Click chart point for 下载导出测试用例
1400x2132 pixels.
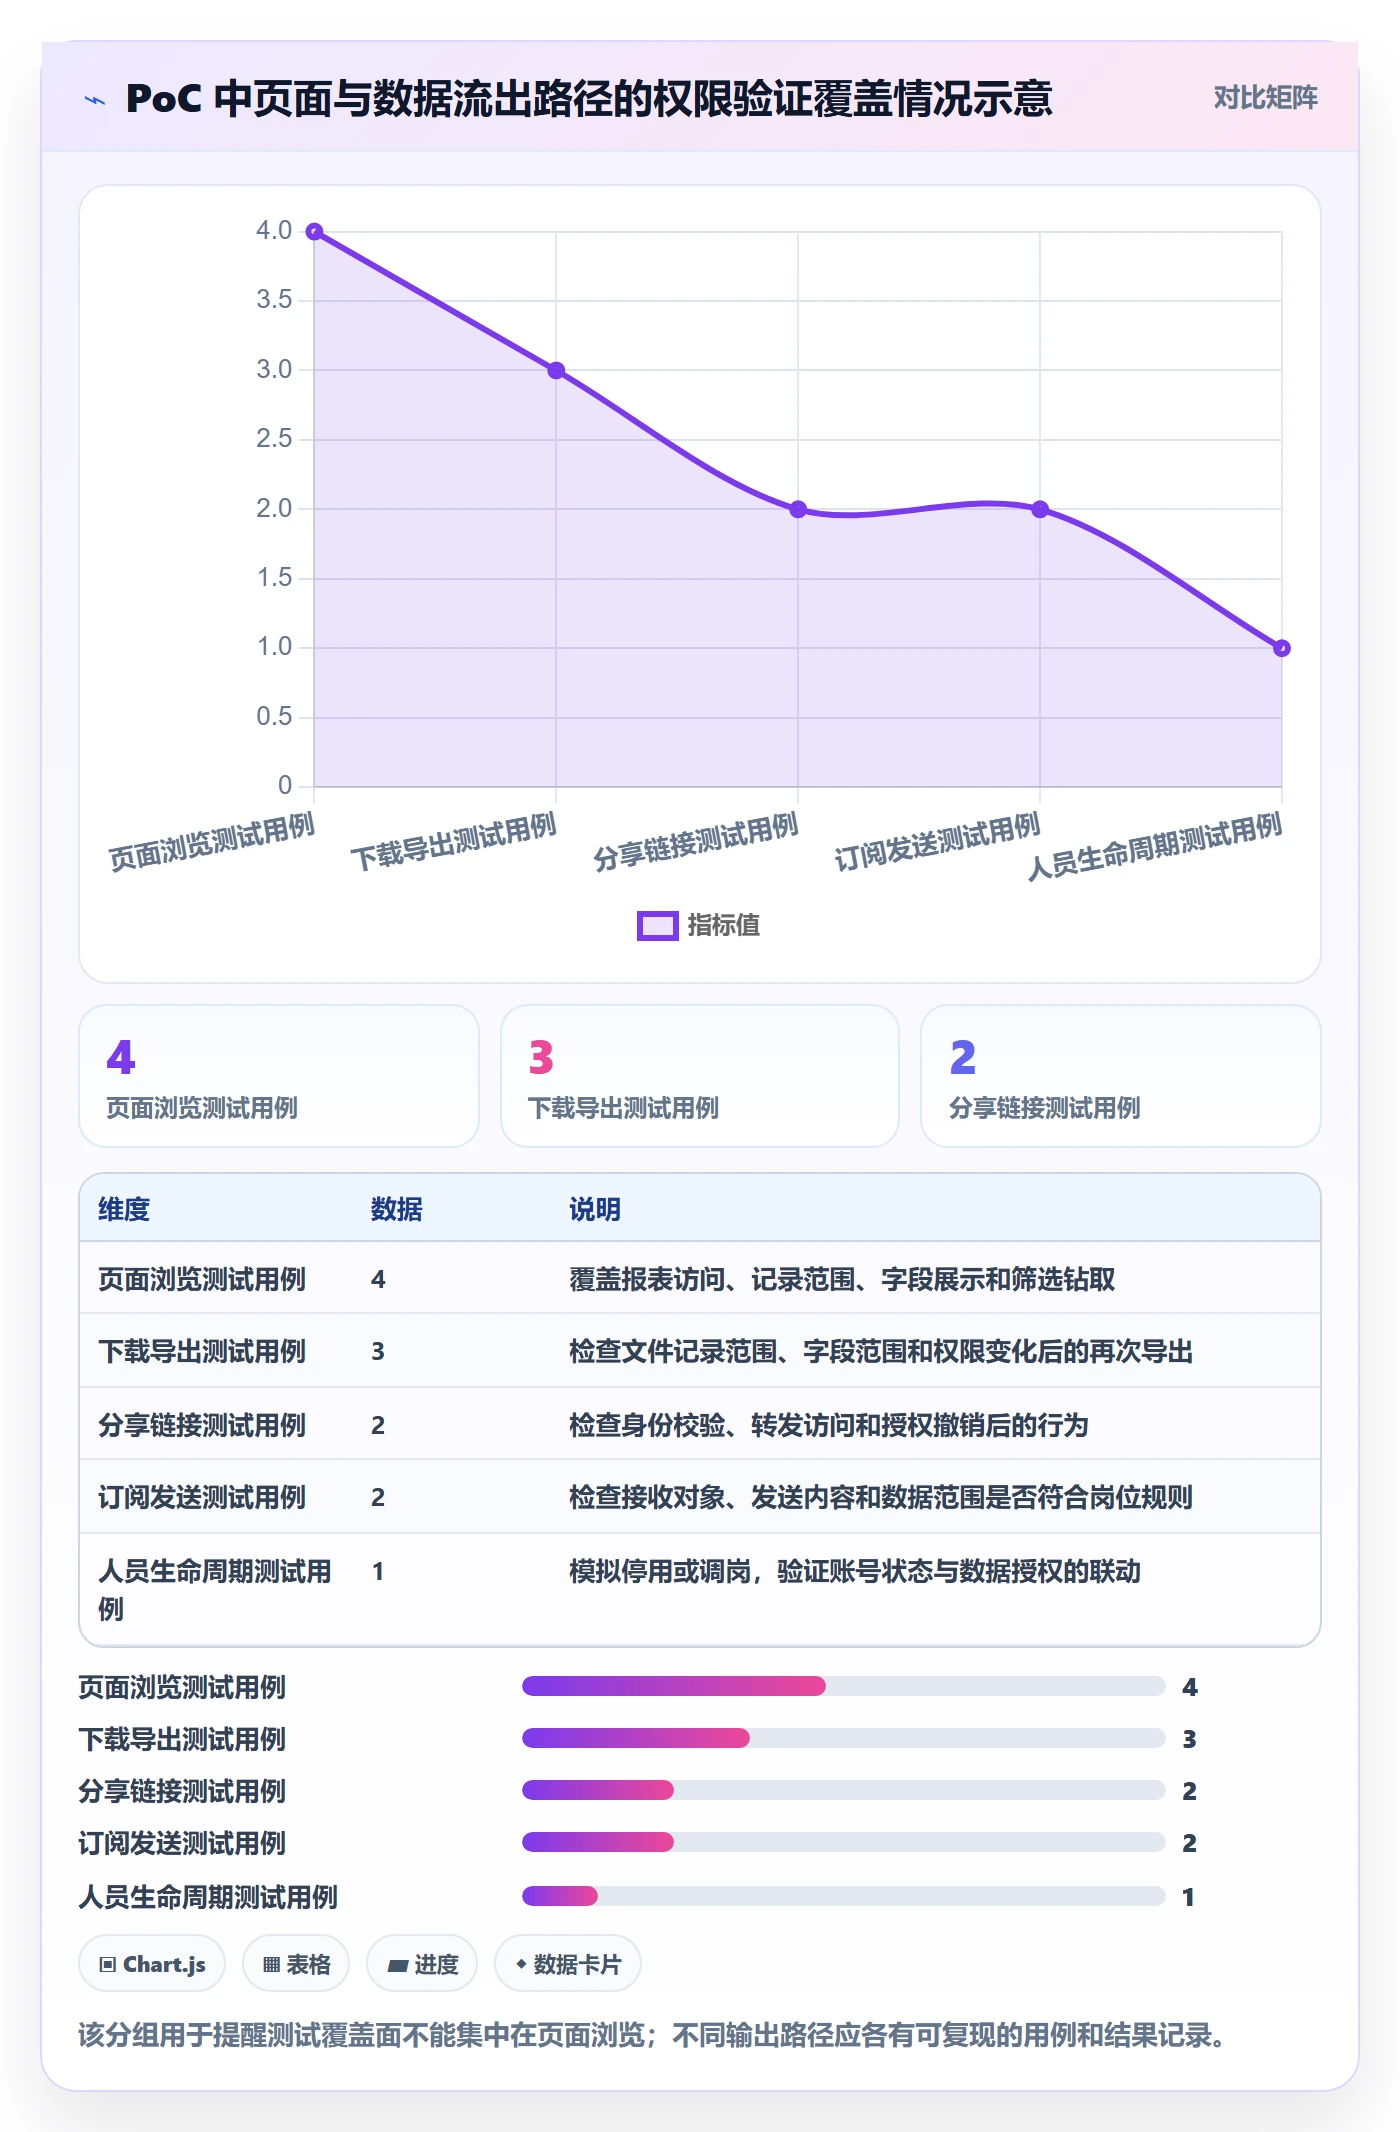tap(556, 371)
